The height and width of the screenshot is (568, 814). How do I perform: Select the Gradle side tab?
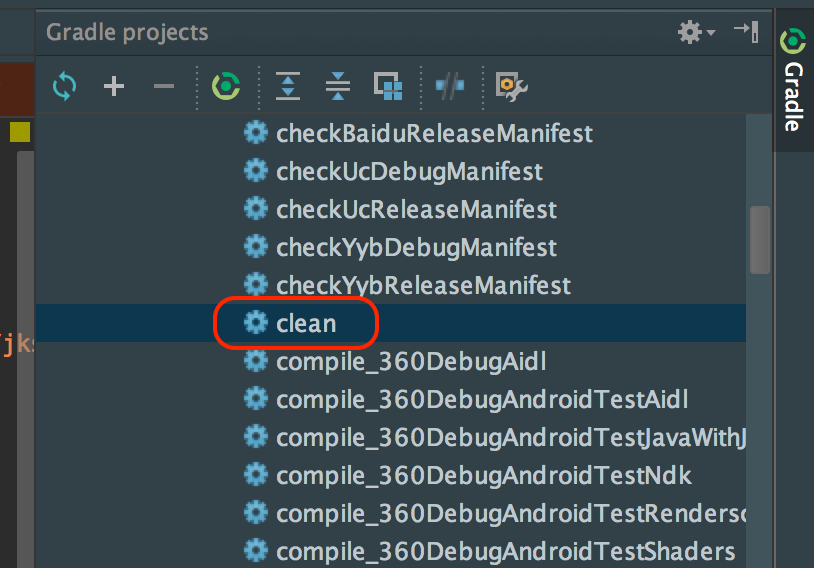(x=793, y=84)
